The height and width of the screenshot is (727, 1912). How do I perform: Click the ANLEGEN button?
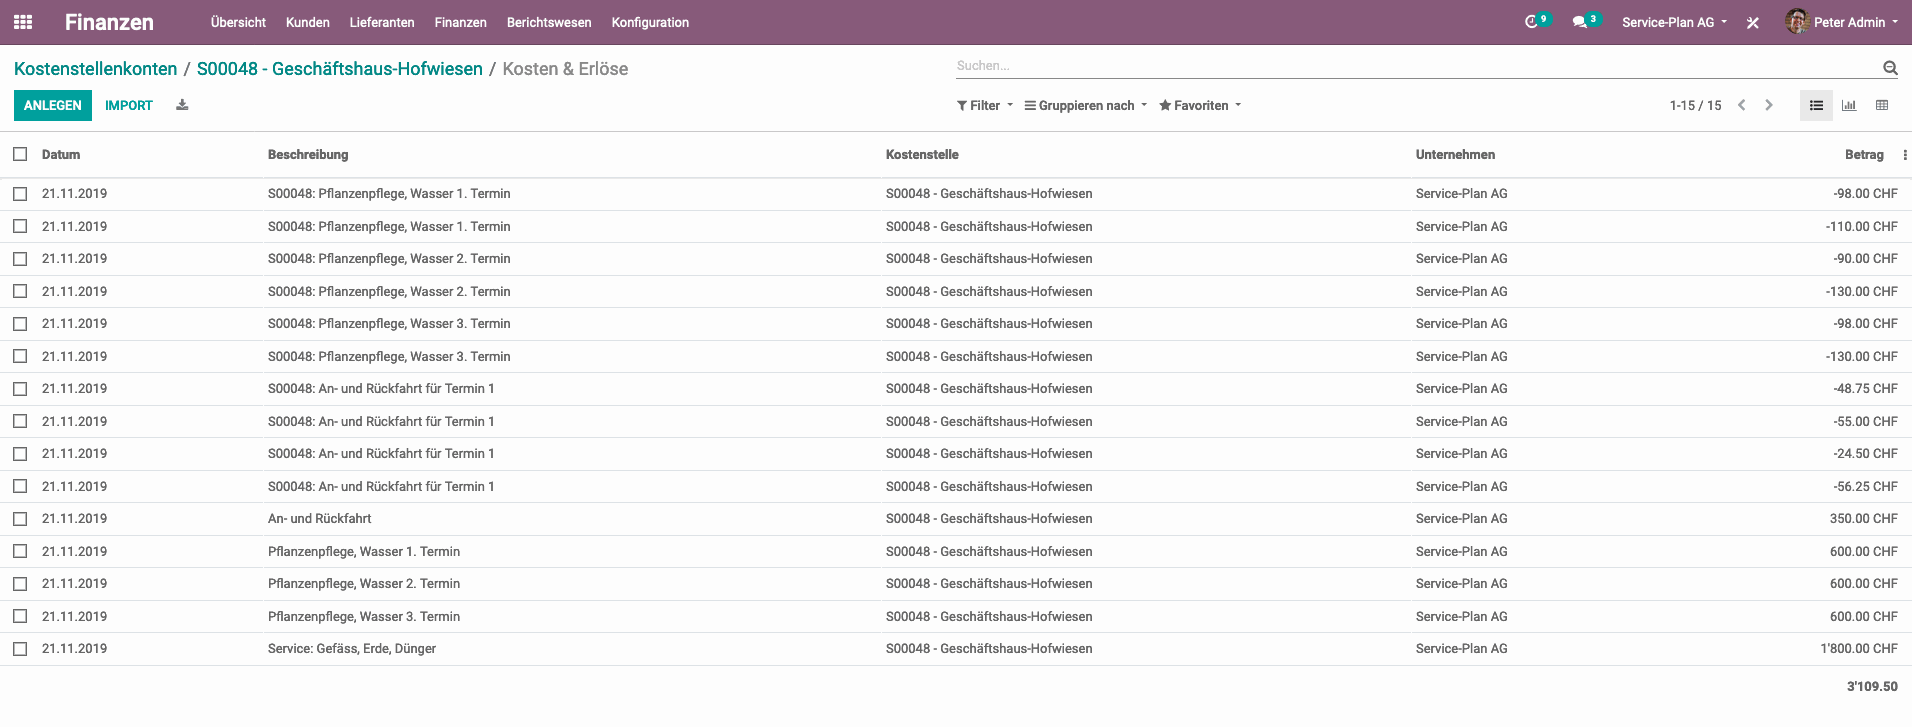click(53, 105)
